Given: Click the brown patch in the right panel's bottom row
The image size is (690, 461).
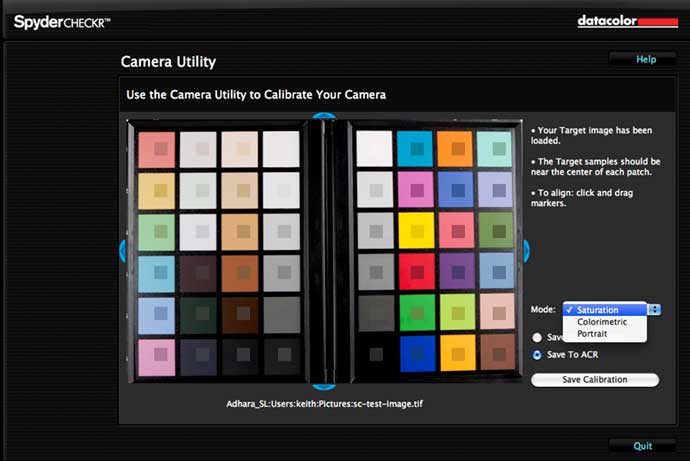Looking at the screenshot, I should click(498, 353).
